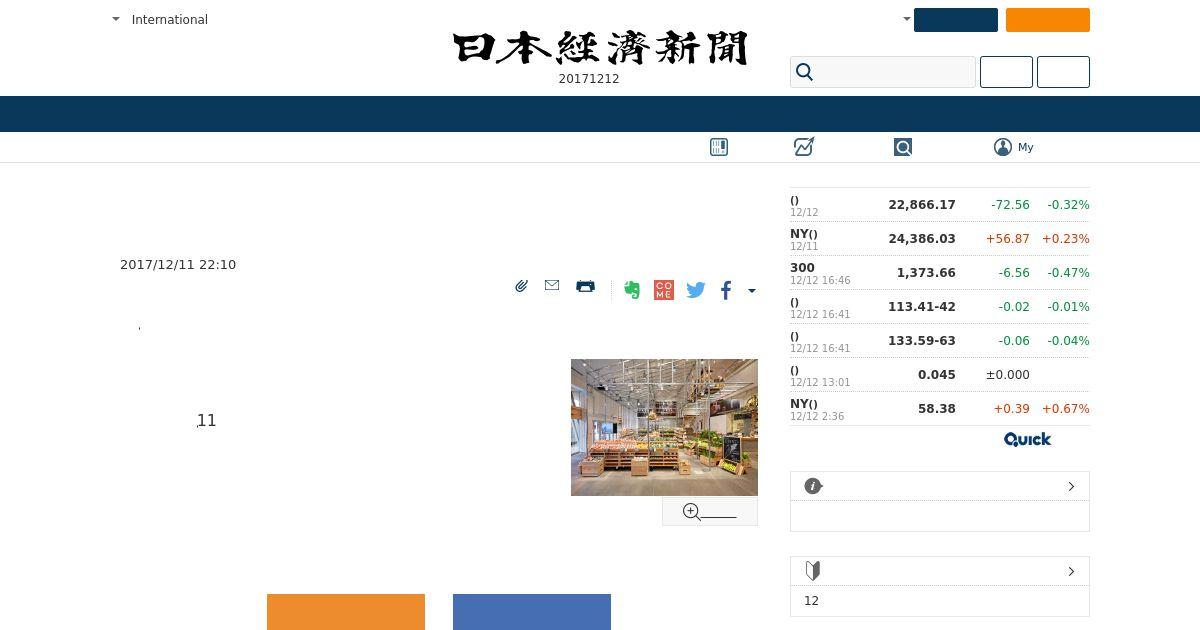Click the QUICK logo under market table
Viewport: 1200px width, 630px height.
1027,439
